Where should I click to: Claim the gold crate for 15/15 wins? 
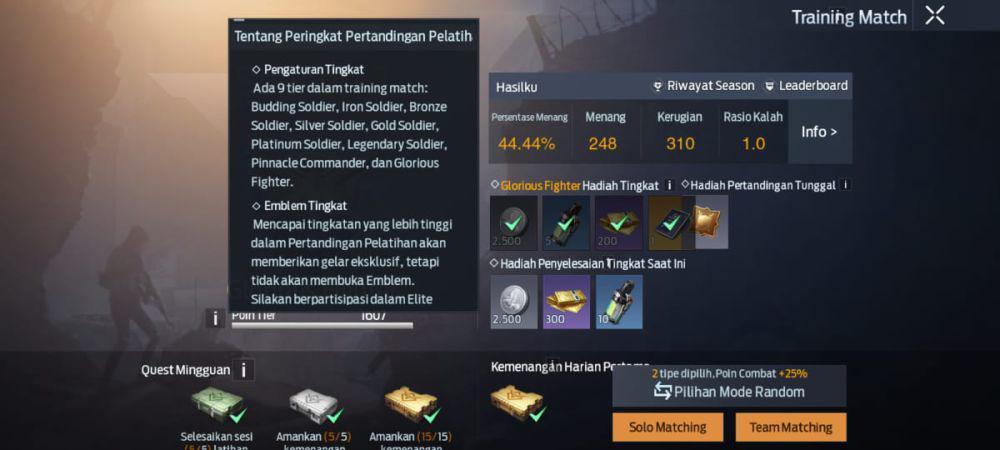click(x=412, y=404)
